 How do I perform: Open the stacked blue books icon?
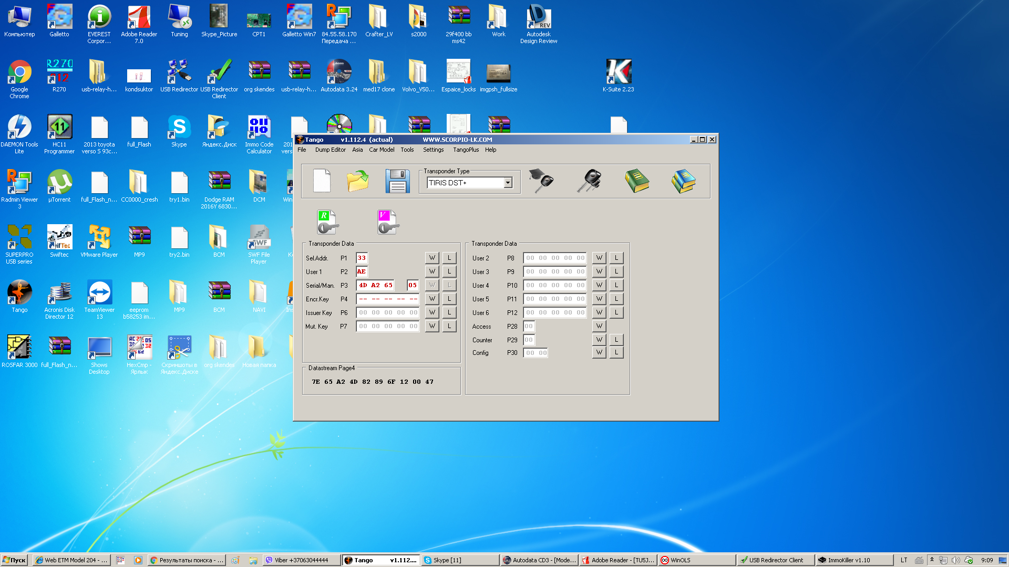pos(683,181)
